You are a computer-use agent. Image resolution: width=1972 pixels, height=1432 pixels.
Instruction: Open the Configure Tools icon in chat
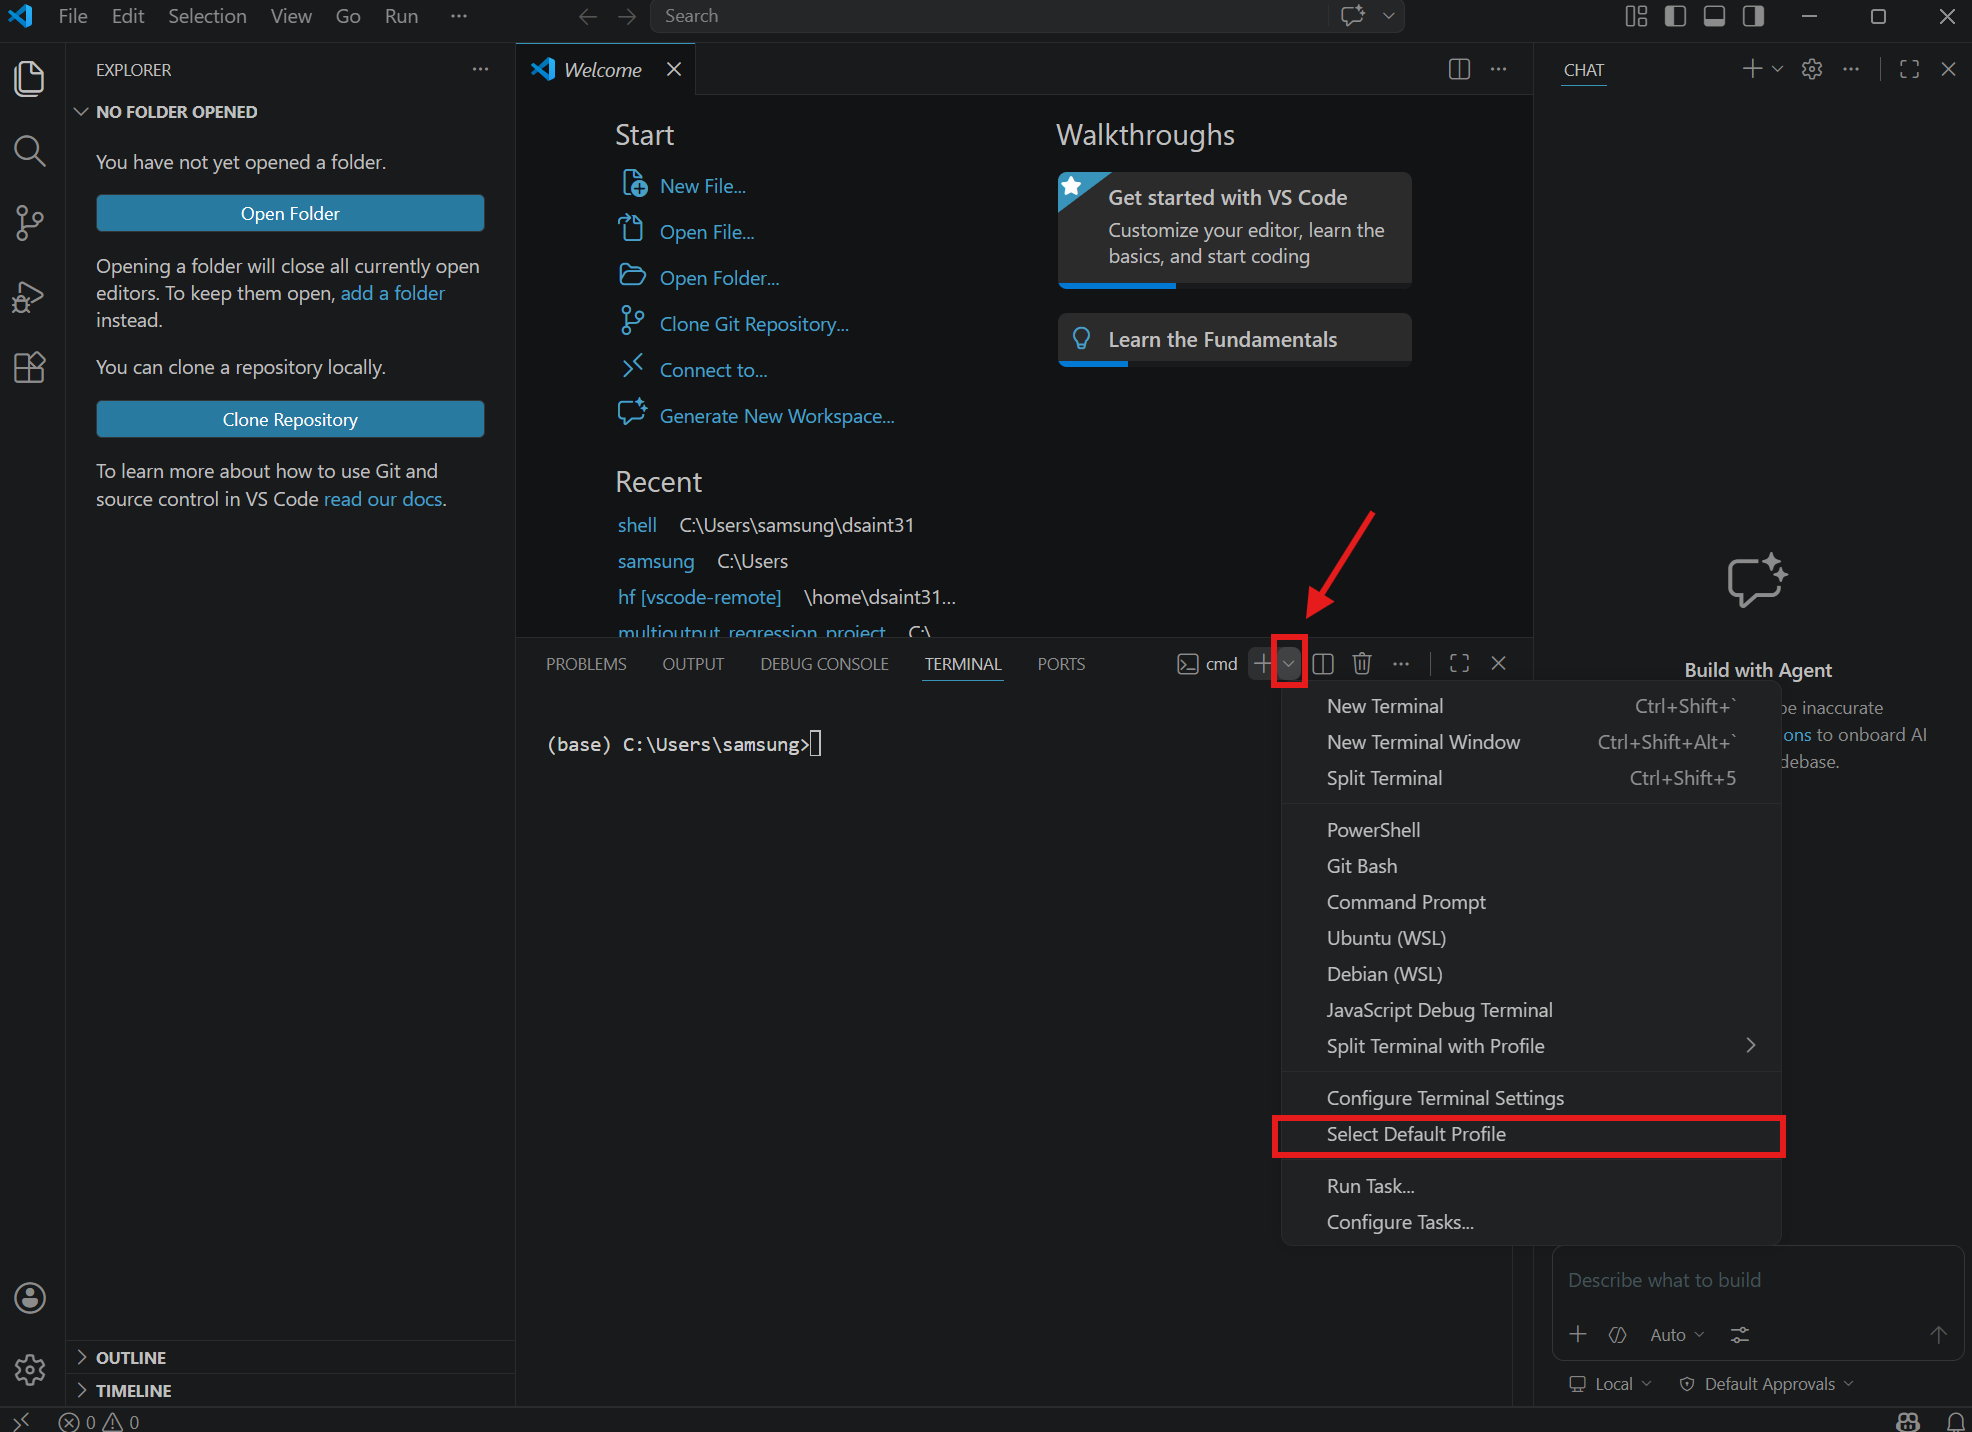tap(1740, 1334)
